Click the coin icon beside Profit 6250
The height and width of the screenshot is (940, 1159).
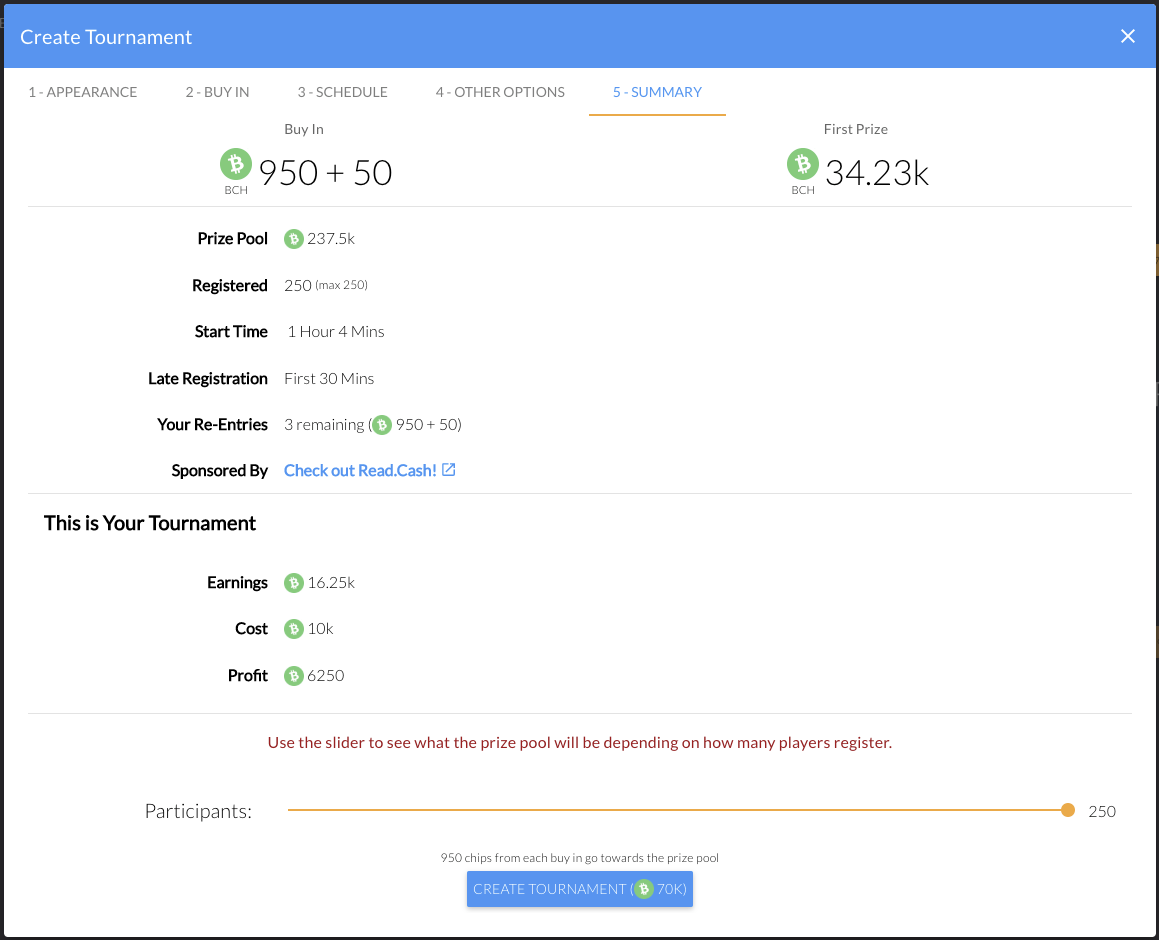coord(293,675)
